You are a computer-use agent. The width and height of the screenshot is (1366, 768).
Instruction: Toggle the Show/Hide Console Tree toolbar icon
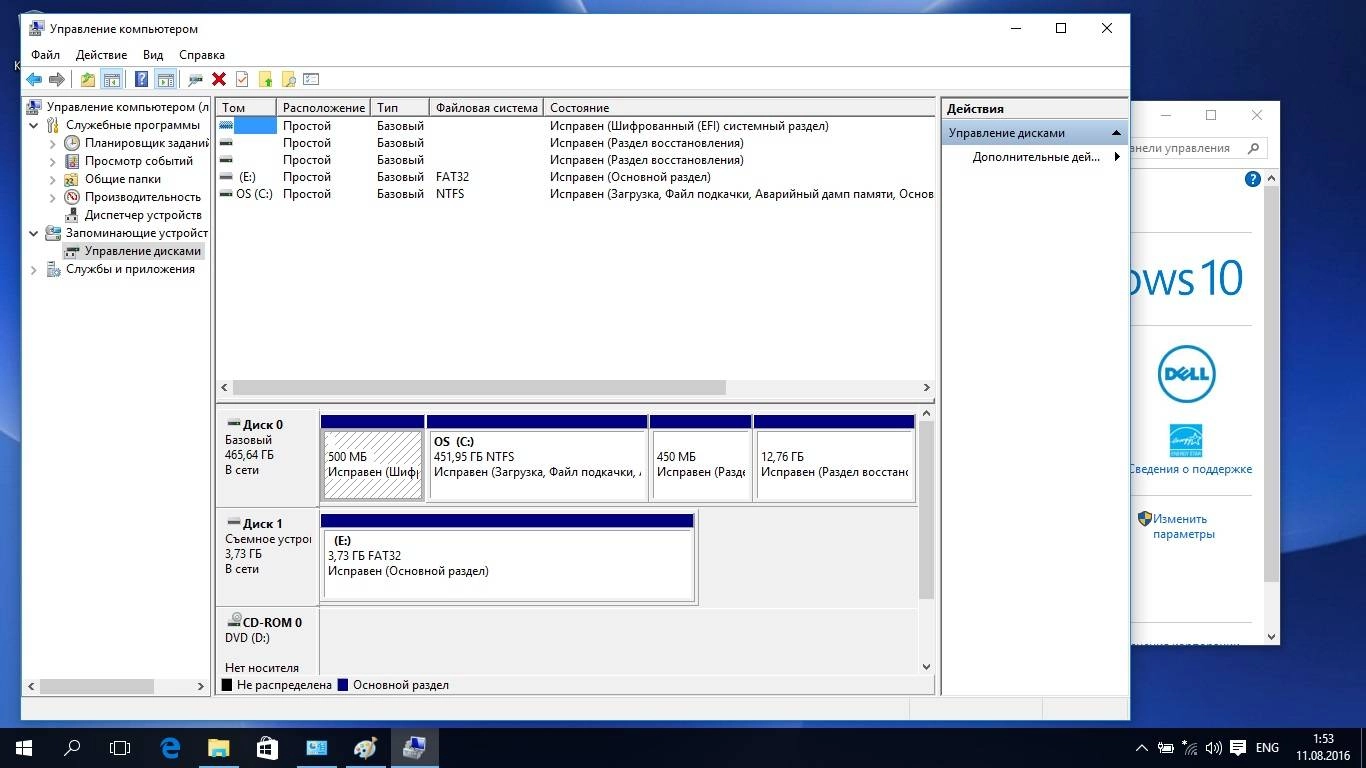(x=112, y=79)
